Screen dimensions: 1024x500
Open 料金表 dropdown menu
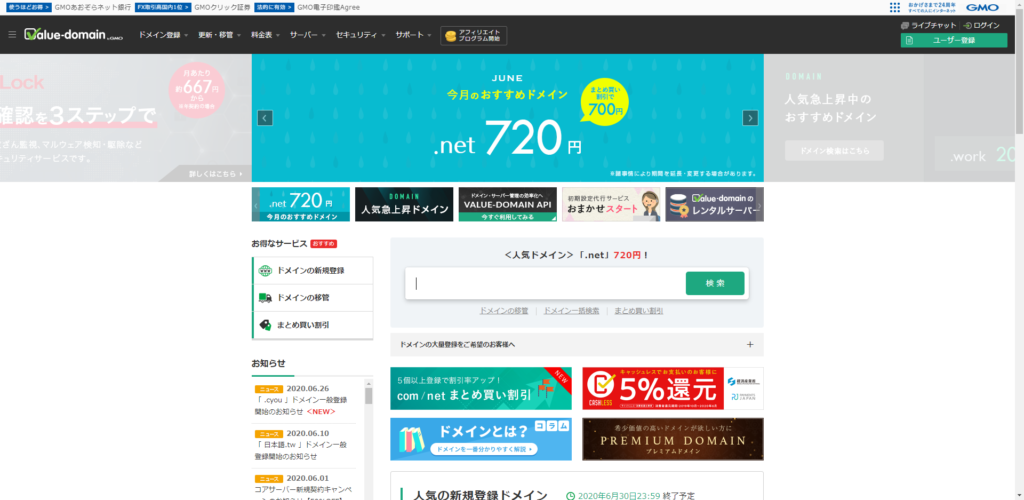click(266, 35)
